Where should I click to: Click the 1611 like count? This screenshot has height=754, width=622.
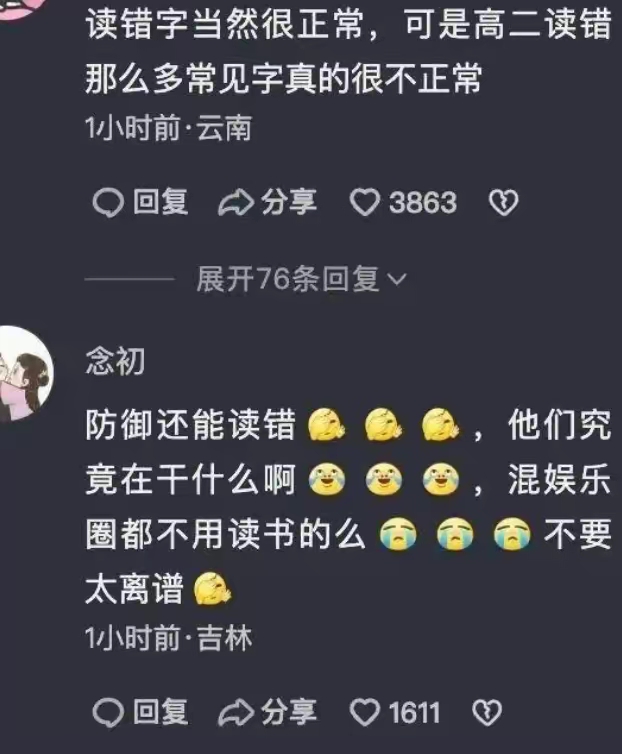[415, 712]
